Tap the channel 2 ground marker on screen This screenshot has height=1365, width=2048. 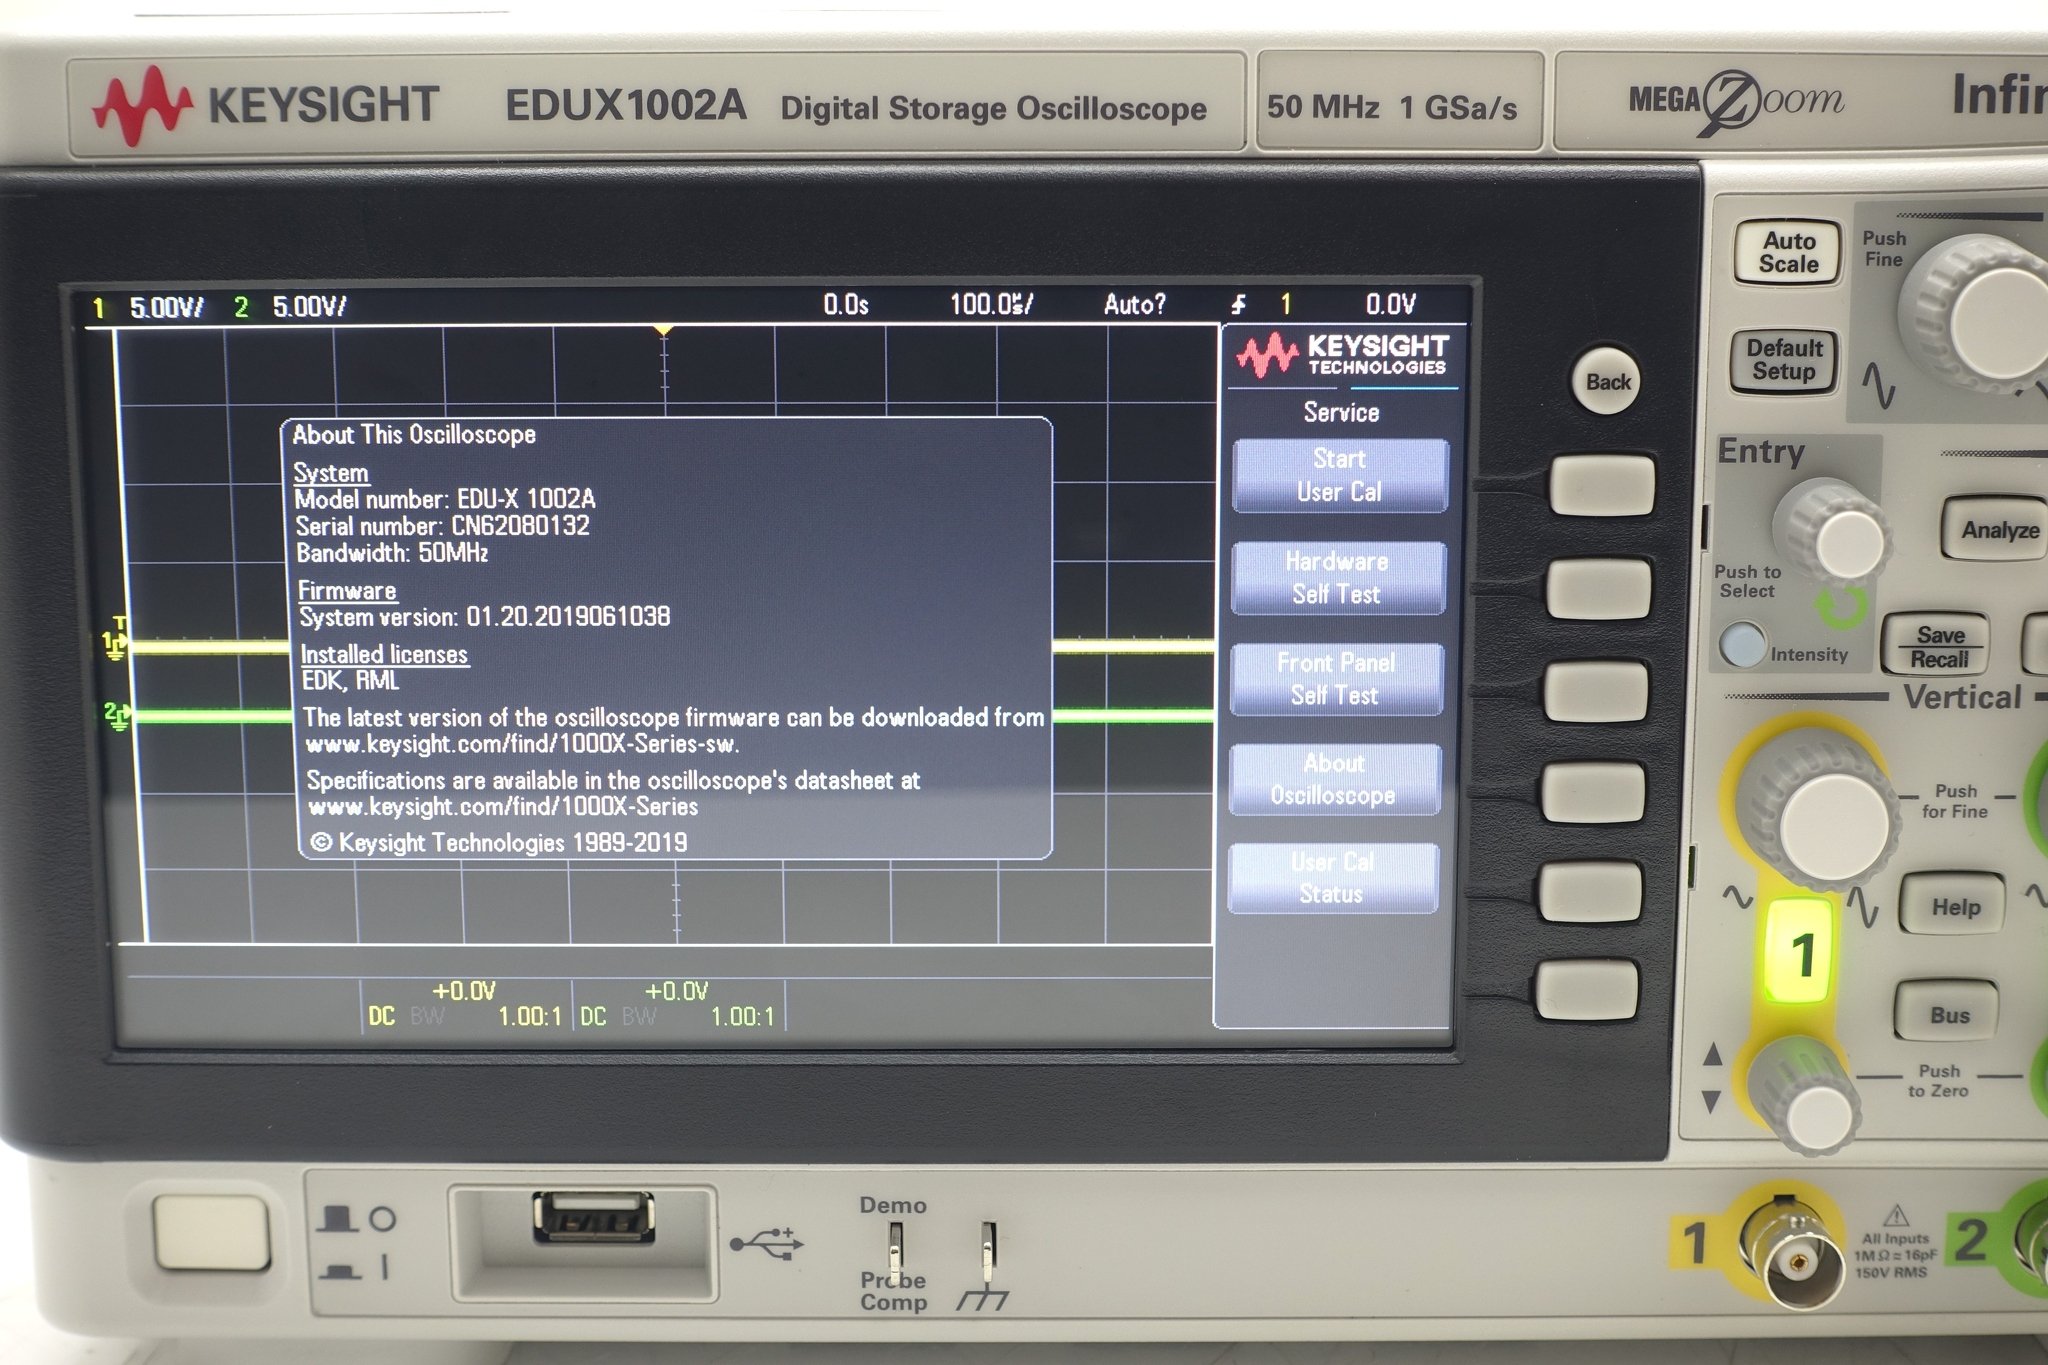tap(116, 715)
